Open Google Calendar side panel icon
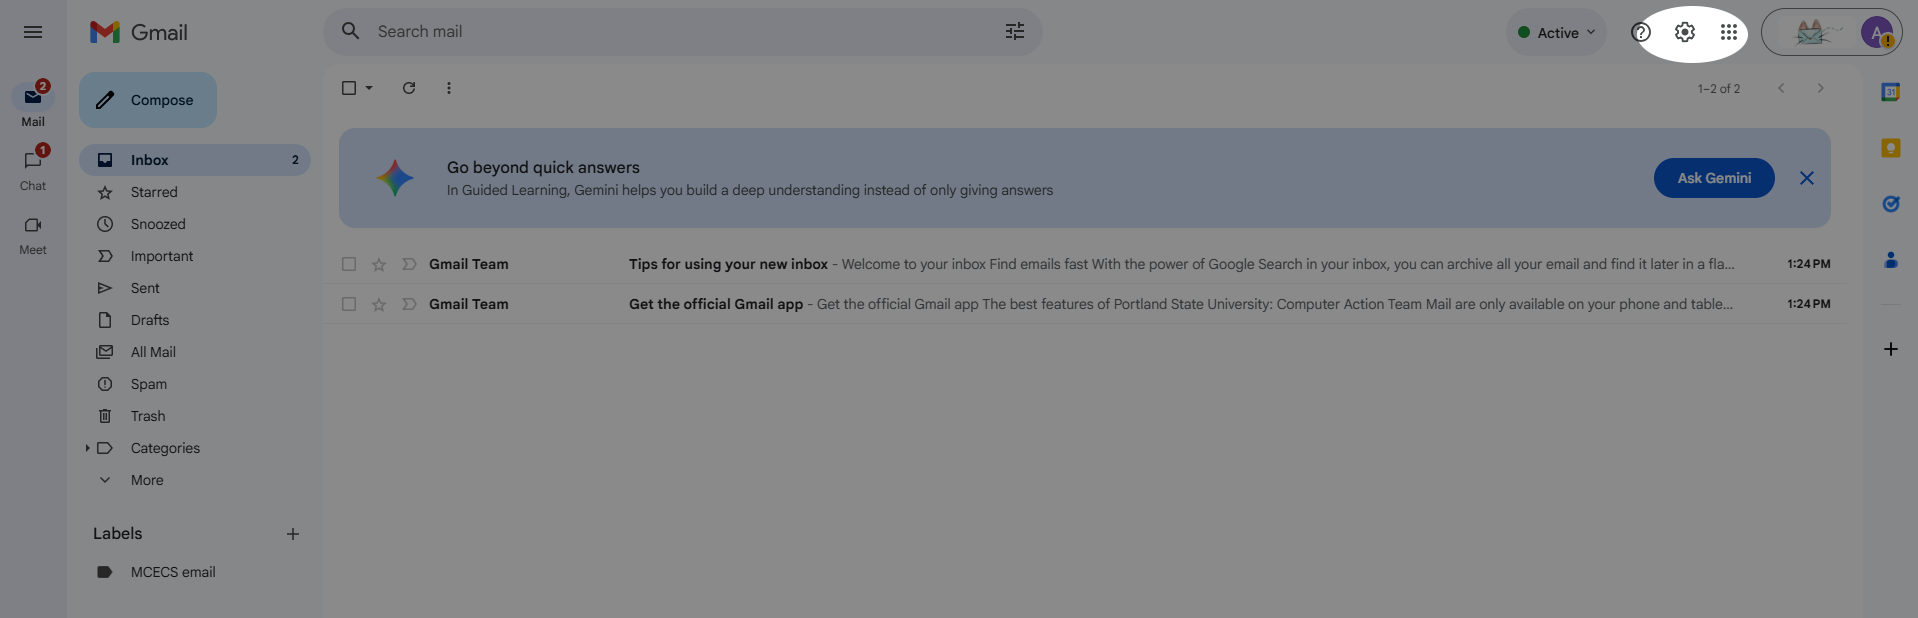This screenshot has height=618, width=1918. (x=1890, y=92)
